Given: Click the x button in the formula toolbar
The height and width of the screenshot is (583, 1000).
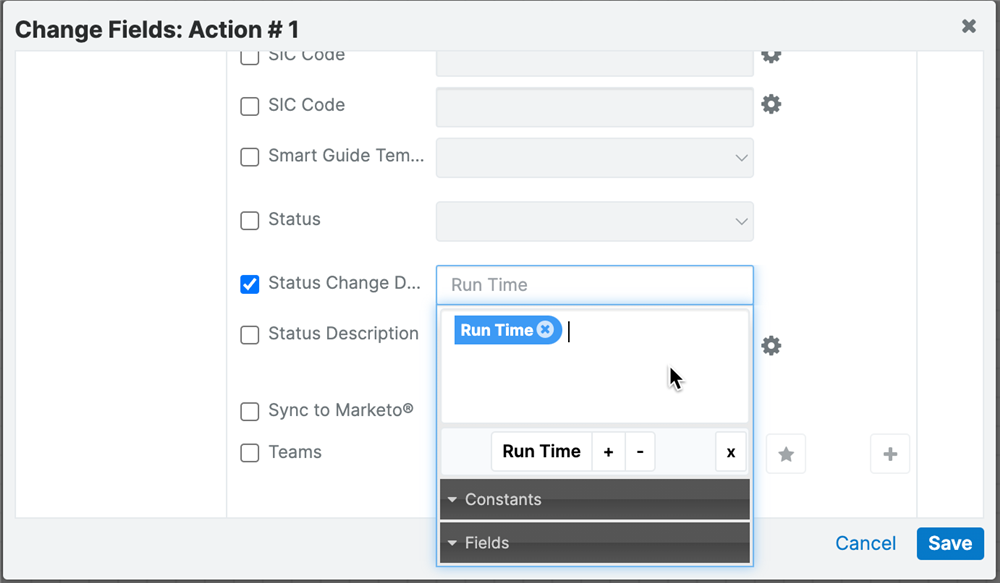Looking at the screenshot, I should (x=731, y=452).
